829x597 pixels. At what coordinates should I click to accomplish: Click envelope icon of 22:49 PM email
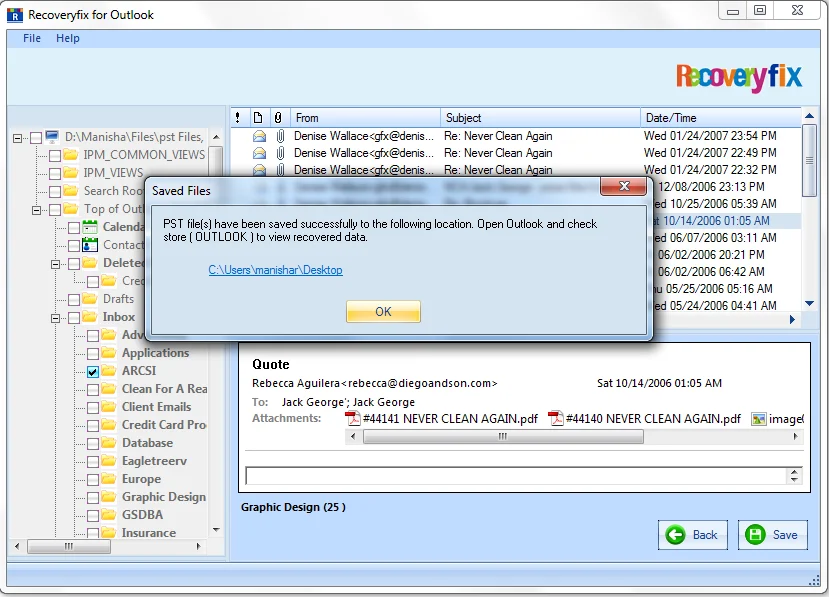coord(259,153)
